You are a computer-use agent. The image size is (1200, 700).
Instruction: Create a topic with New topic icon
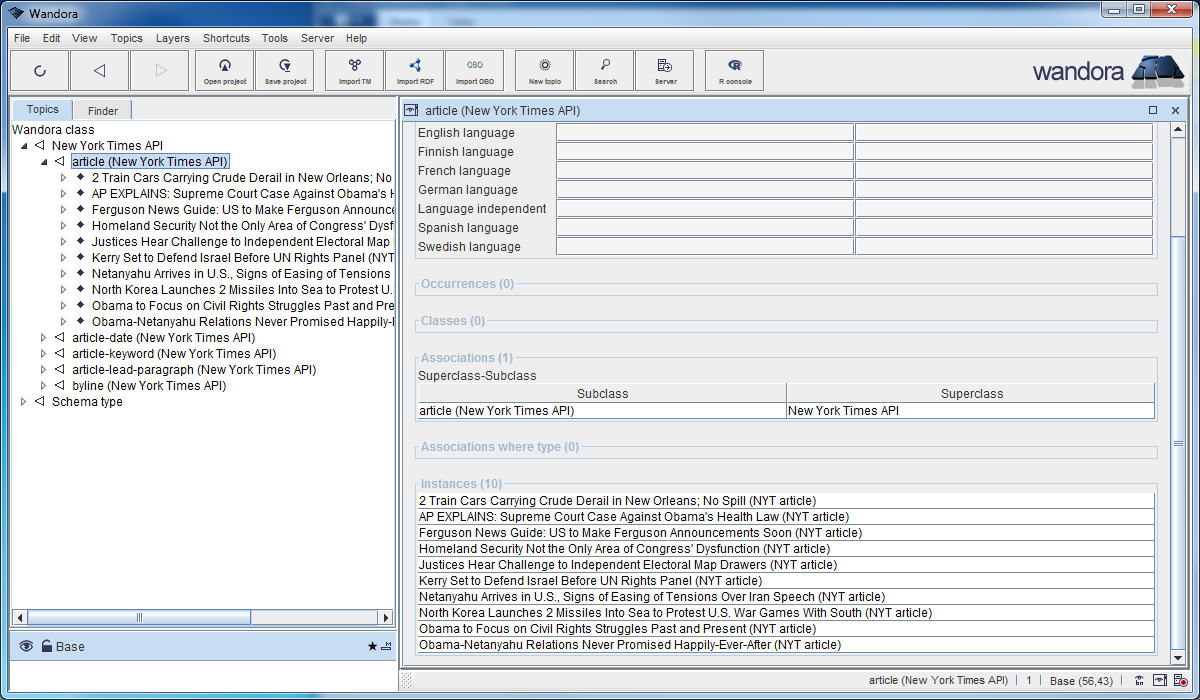(x=544, y=70)
